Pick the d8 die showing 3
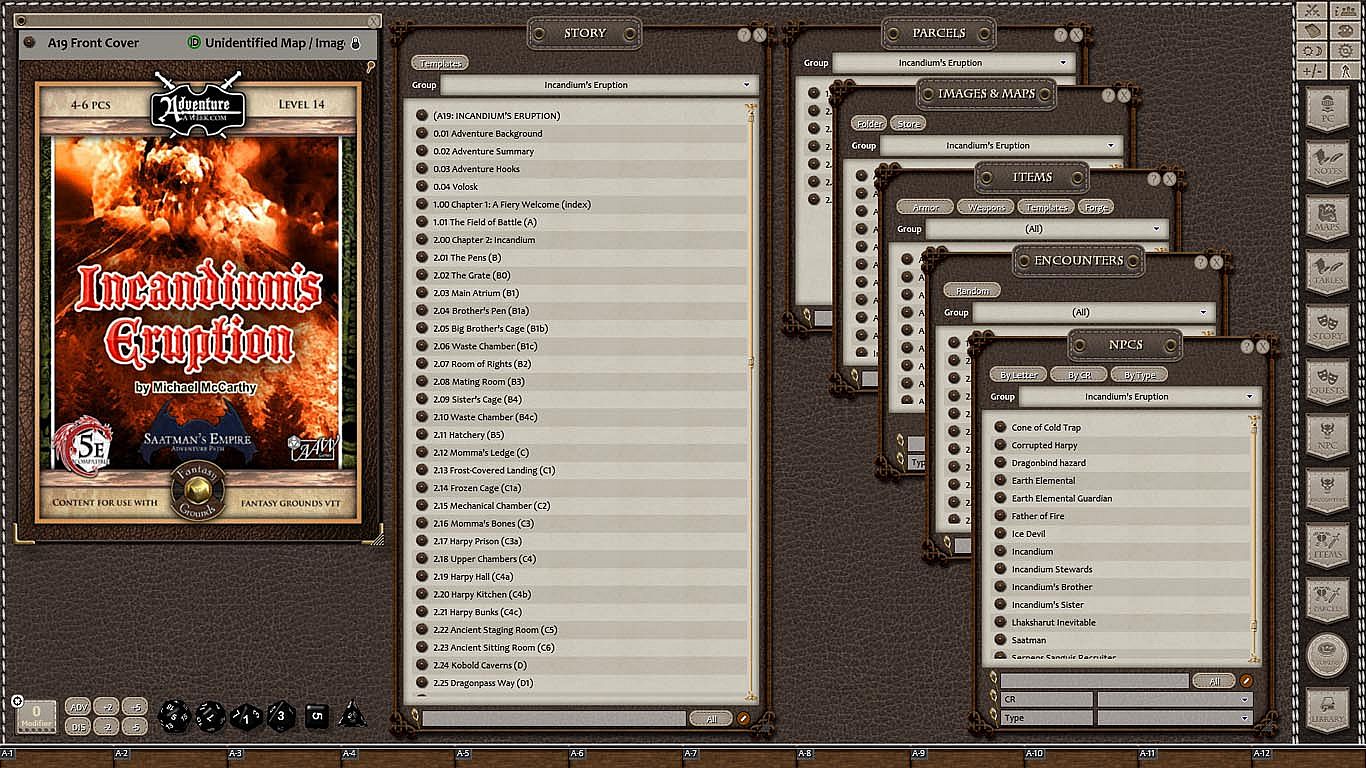The image size is (1366, 768). [x=281, y=715]
